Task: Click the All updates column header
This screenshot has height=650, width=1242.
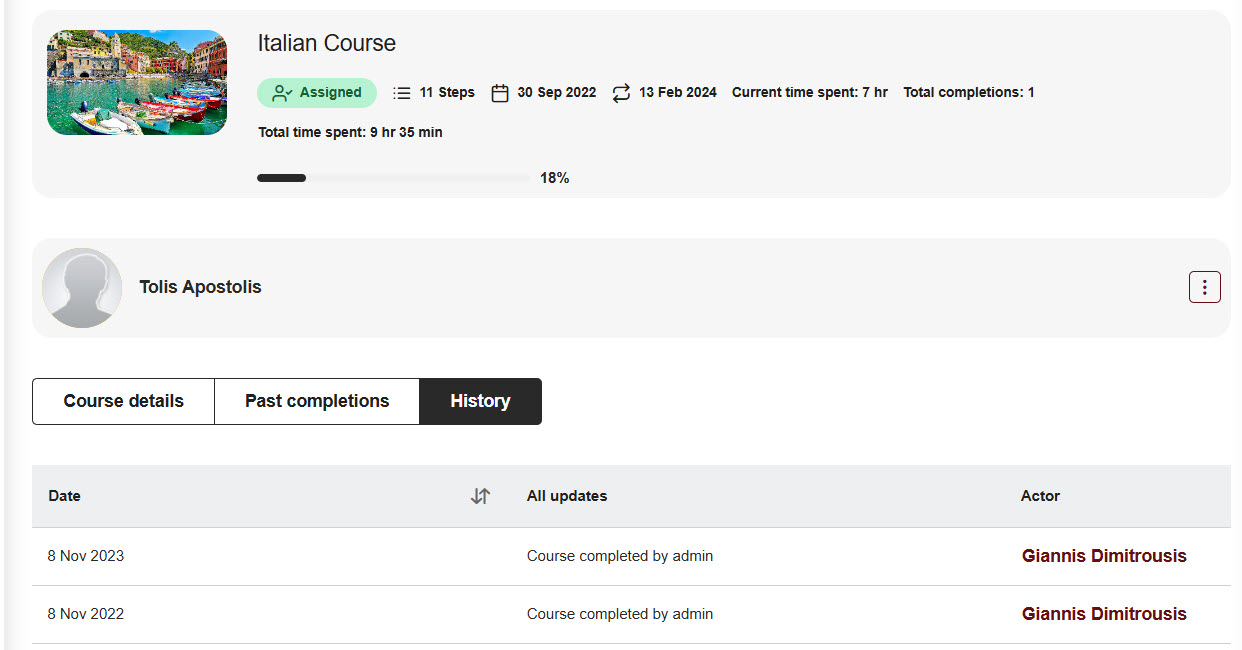Action: (567, 496)
